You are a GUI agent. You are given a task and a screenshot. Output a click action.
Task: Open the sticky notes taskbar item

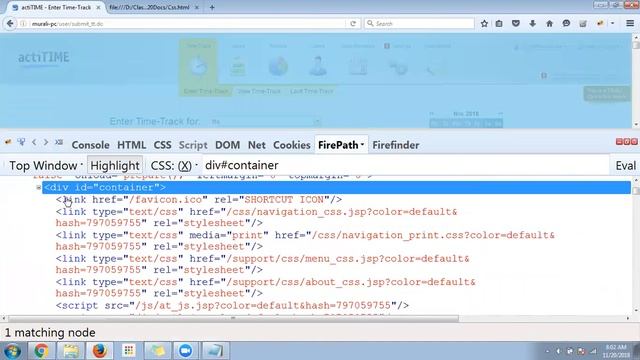click(157, 351)
